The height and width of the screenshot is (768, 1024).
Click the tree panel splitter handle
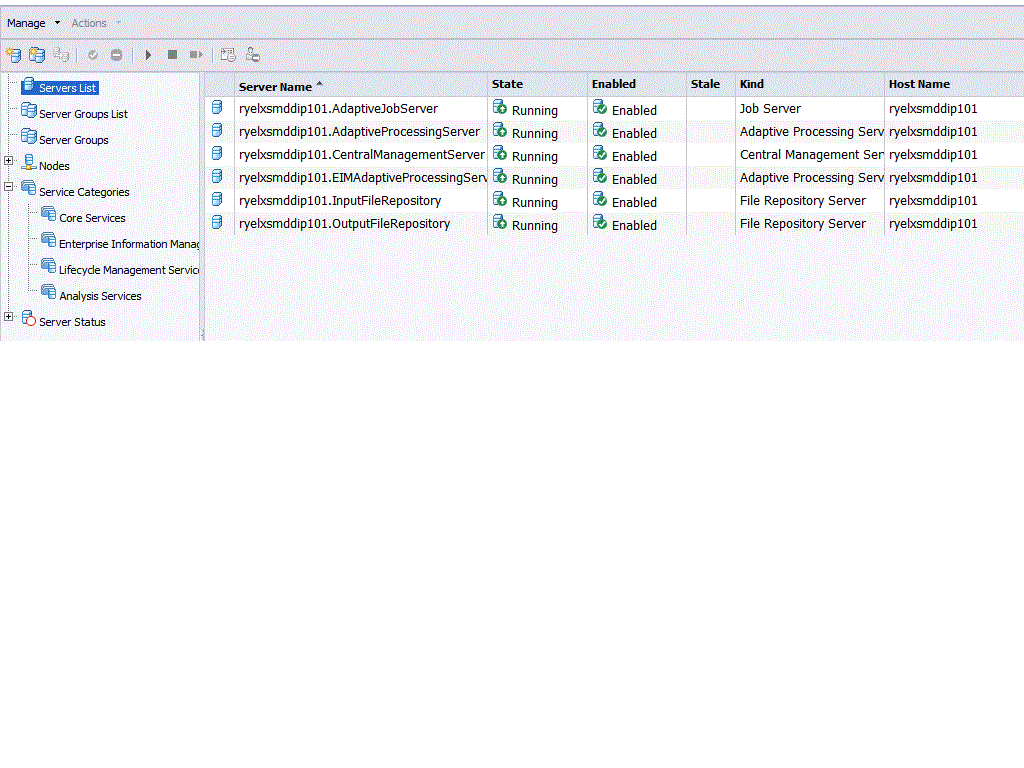click(x=202, y=335)
